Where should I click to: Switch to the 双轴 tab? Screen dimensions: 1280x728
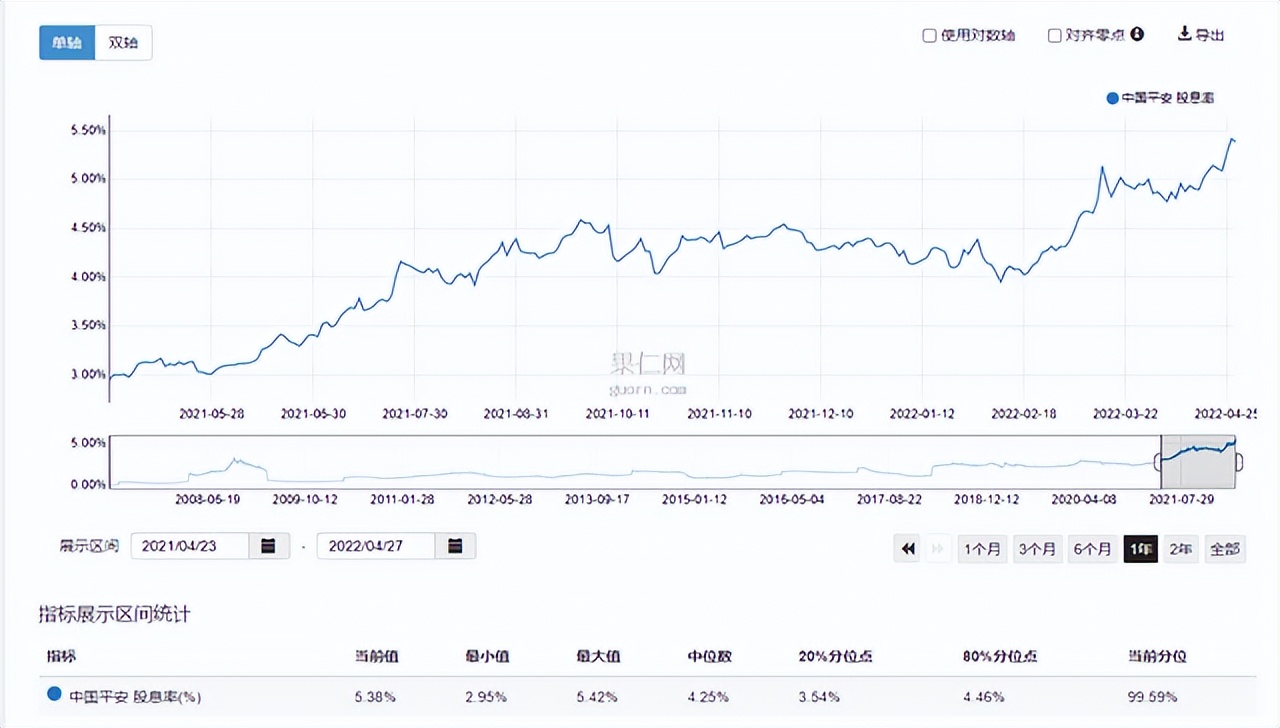click(123, 42)
